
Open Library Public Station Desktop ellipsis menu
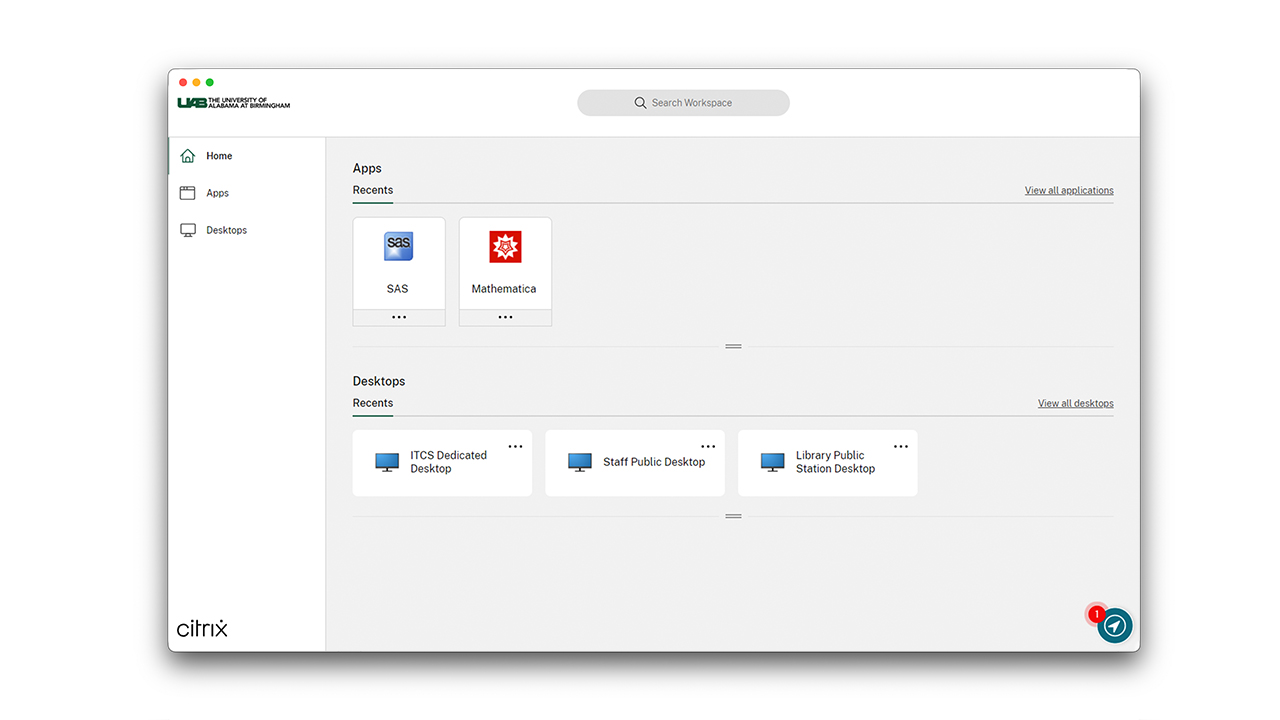pyautogui.click(x=901, y=447)
